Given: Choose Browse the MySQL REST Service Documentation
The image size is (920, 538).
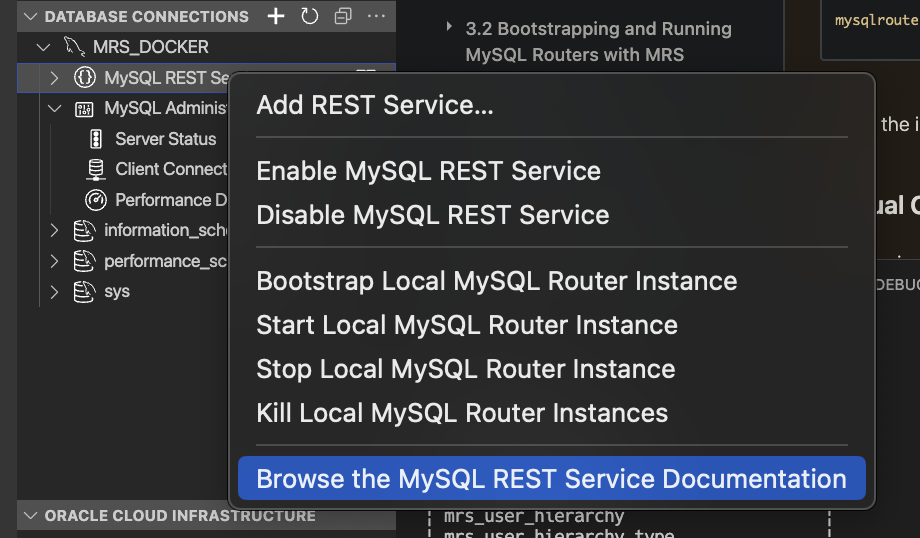Looking at the screenshot, I should tap(551, 479).
